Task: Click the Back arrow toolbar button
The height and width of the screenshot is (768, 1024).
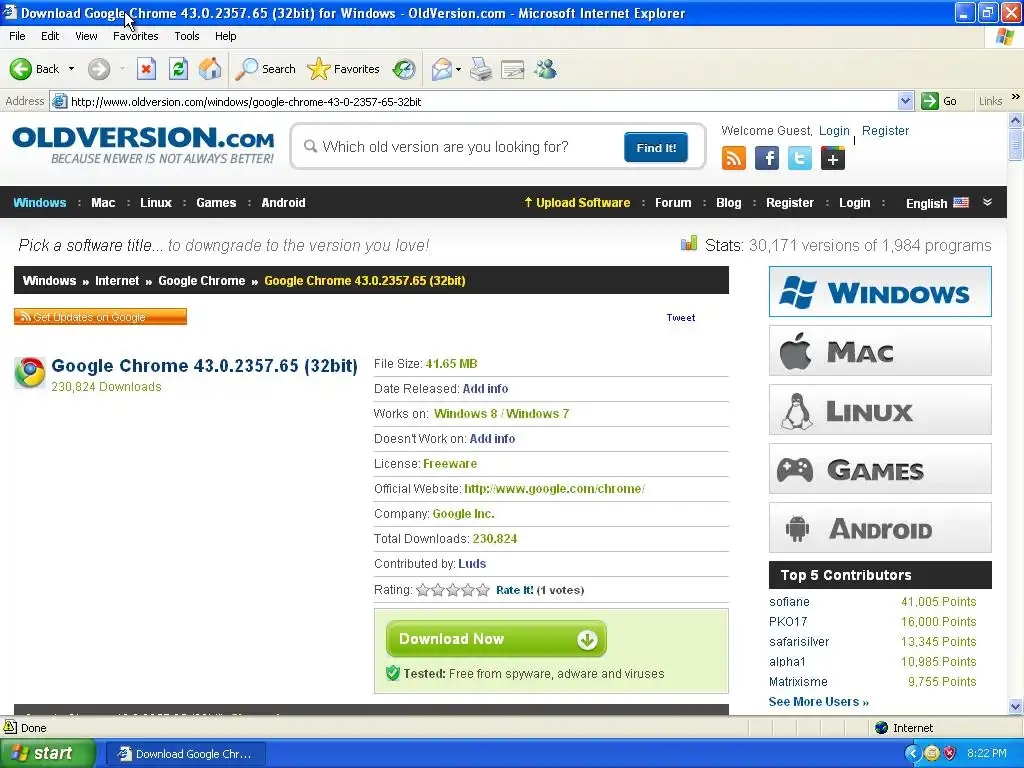Action: [x=34, y=69]
